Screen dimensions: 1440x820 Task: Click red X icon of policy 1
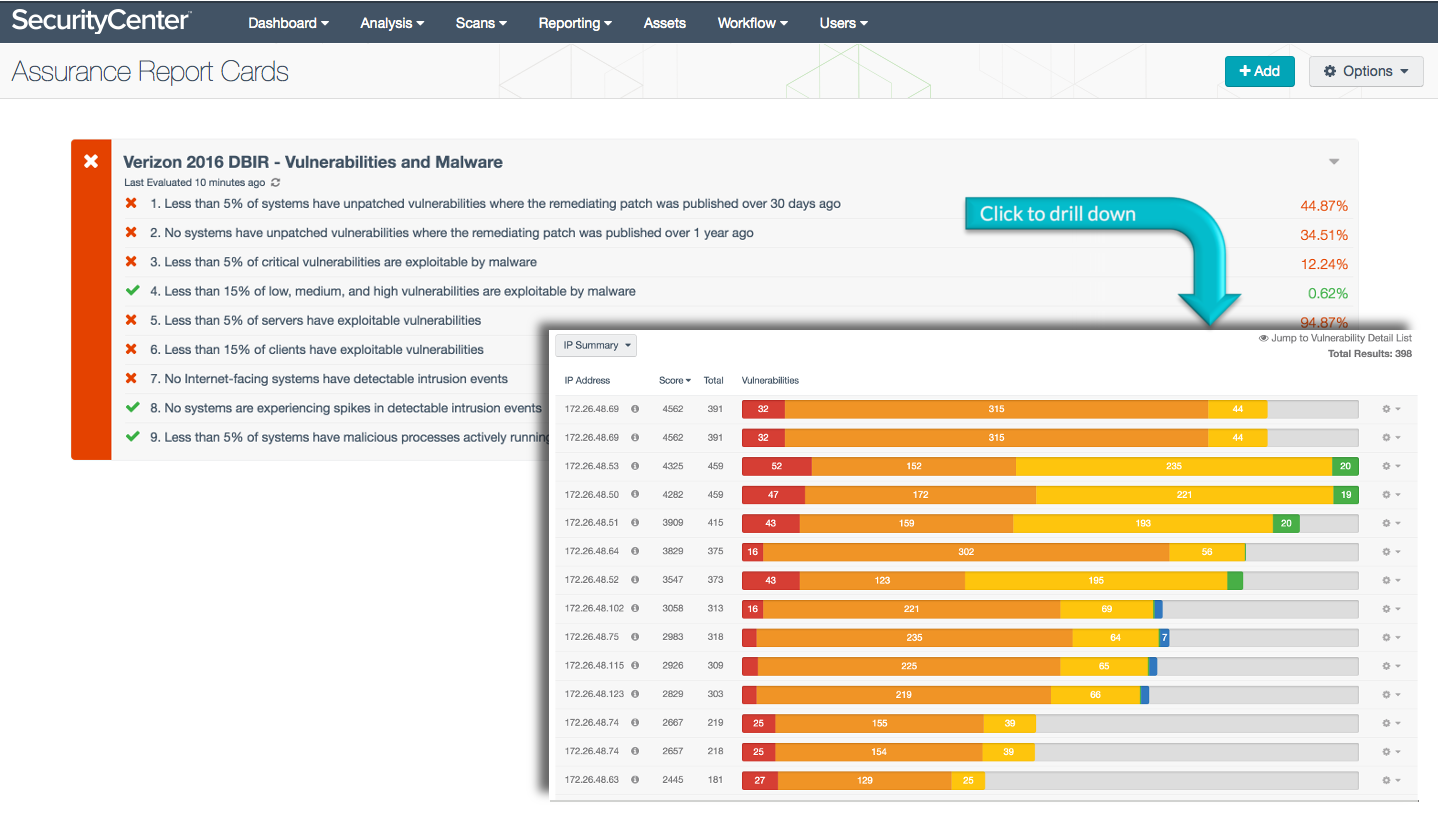tap(131, 204)
